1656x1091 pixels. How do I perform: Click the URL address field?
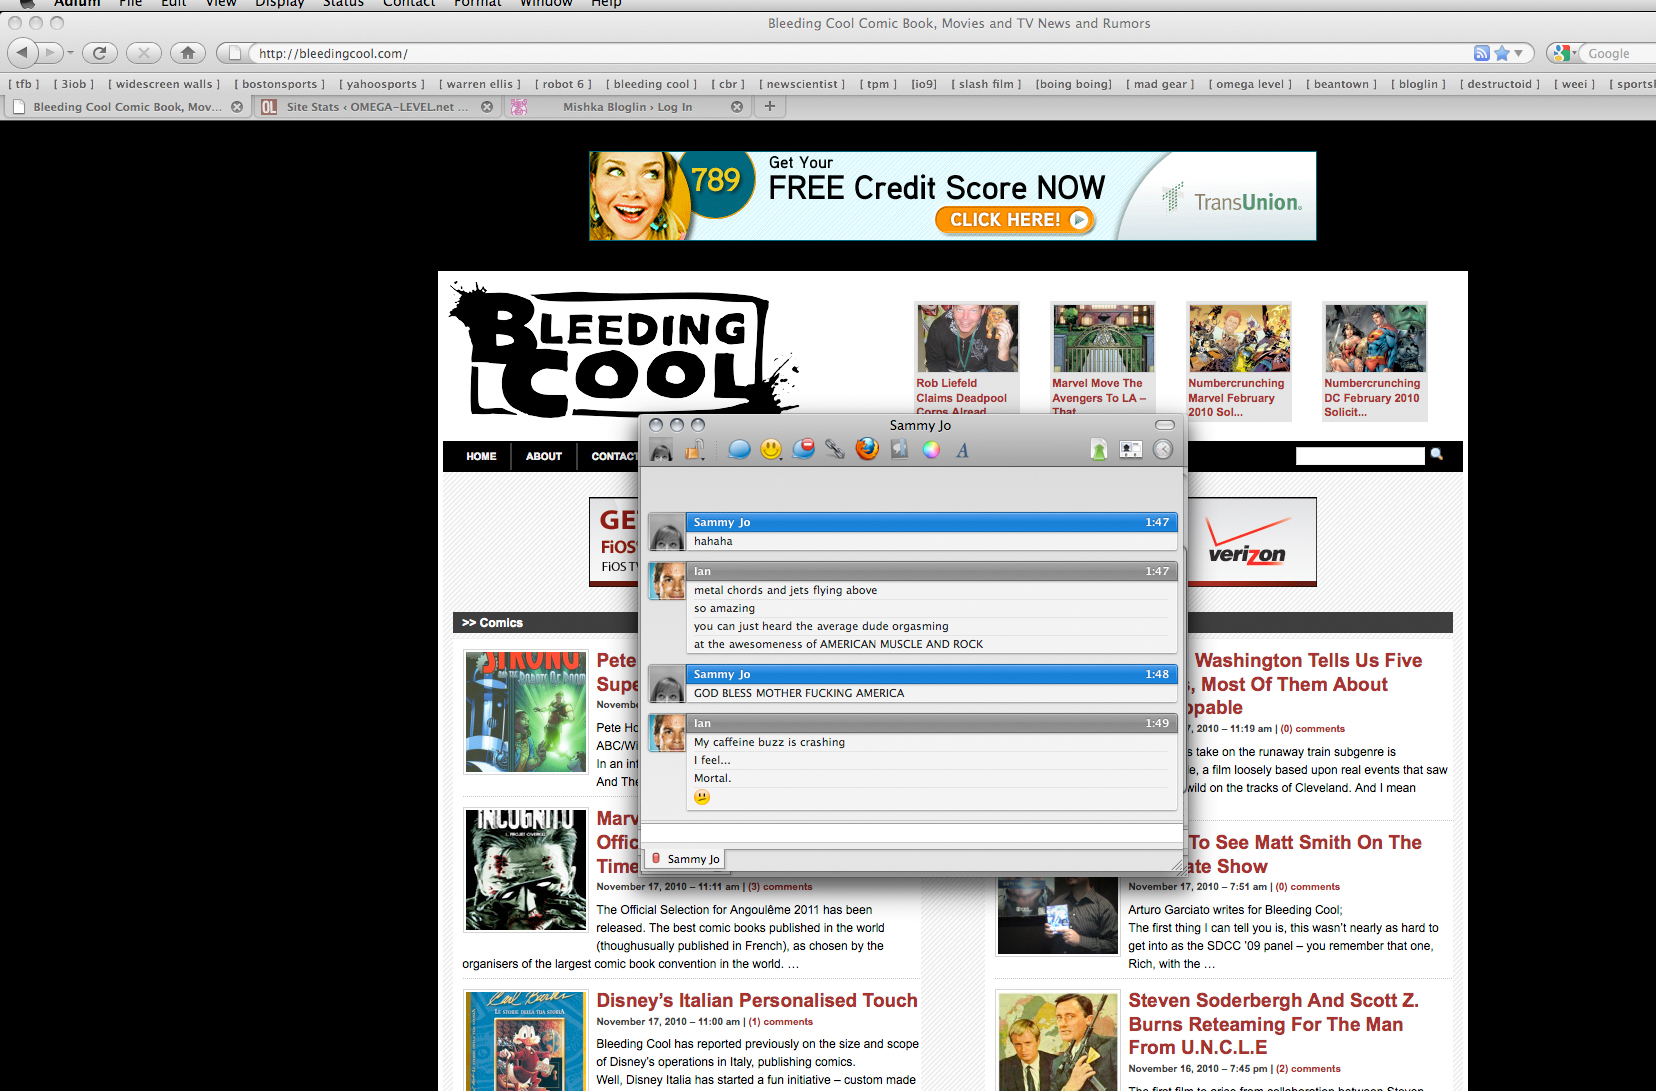tap(860, 53)
